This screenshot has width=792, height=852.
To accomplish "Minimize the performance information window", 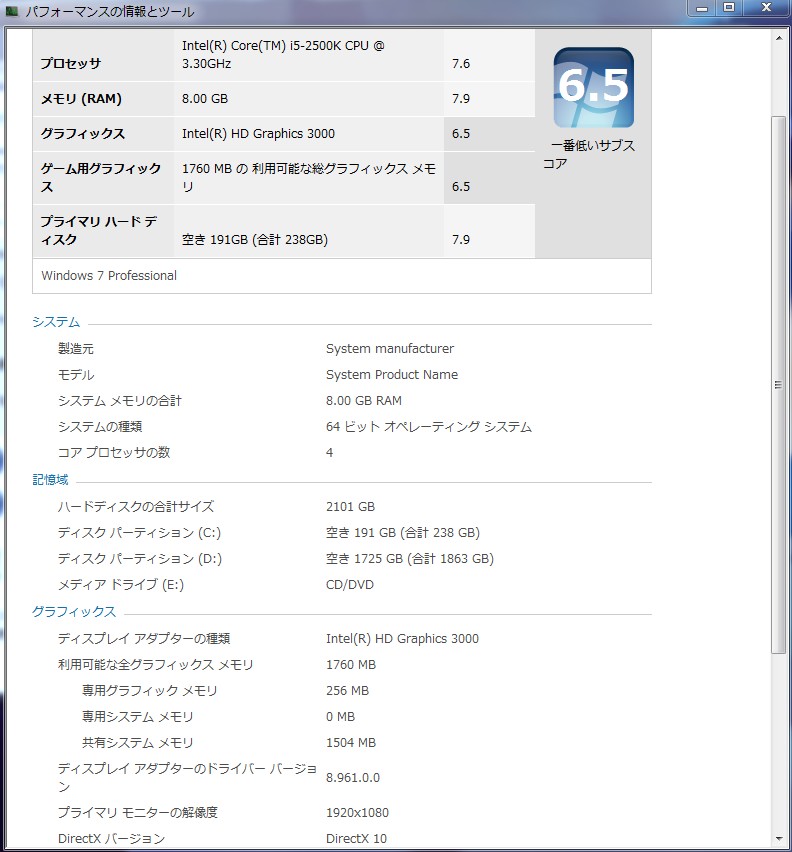I will point(702,8).
